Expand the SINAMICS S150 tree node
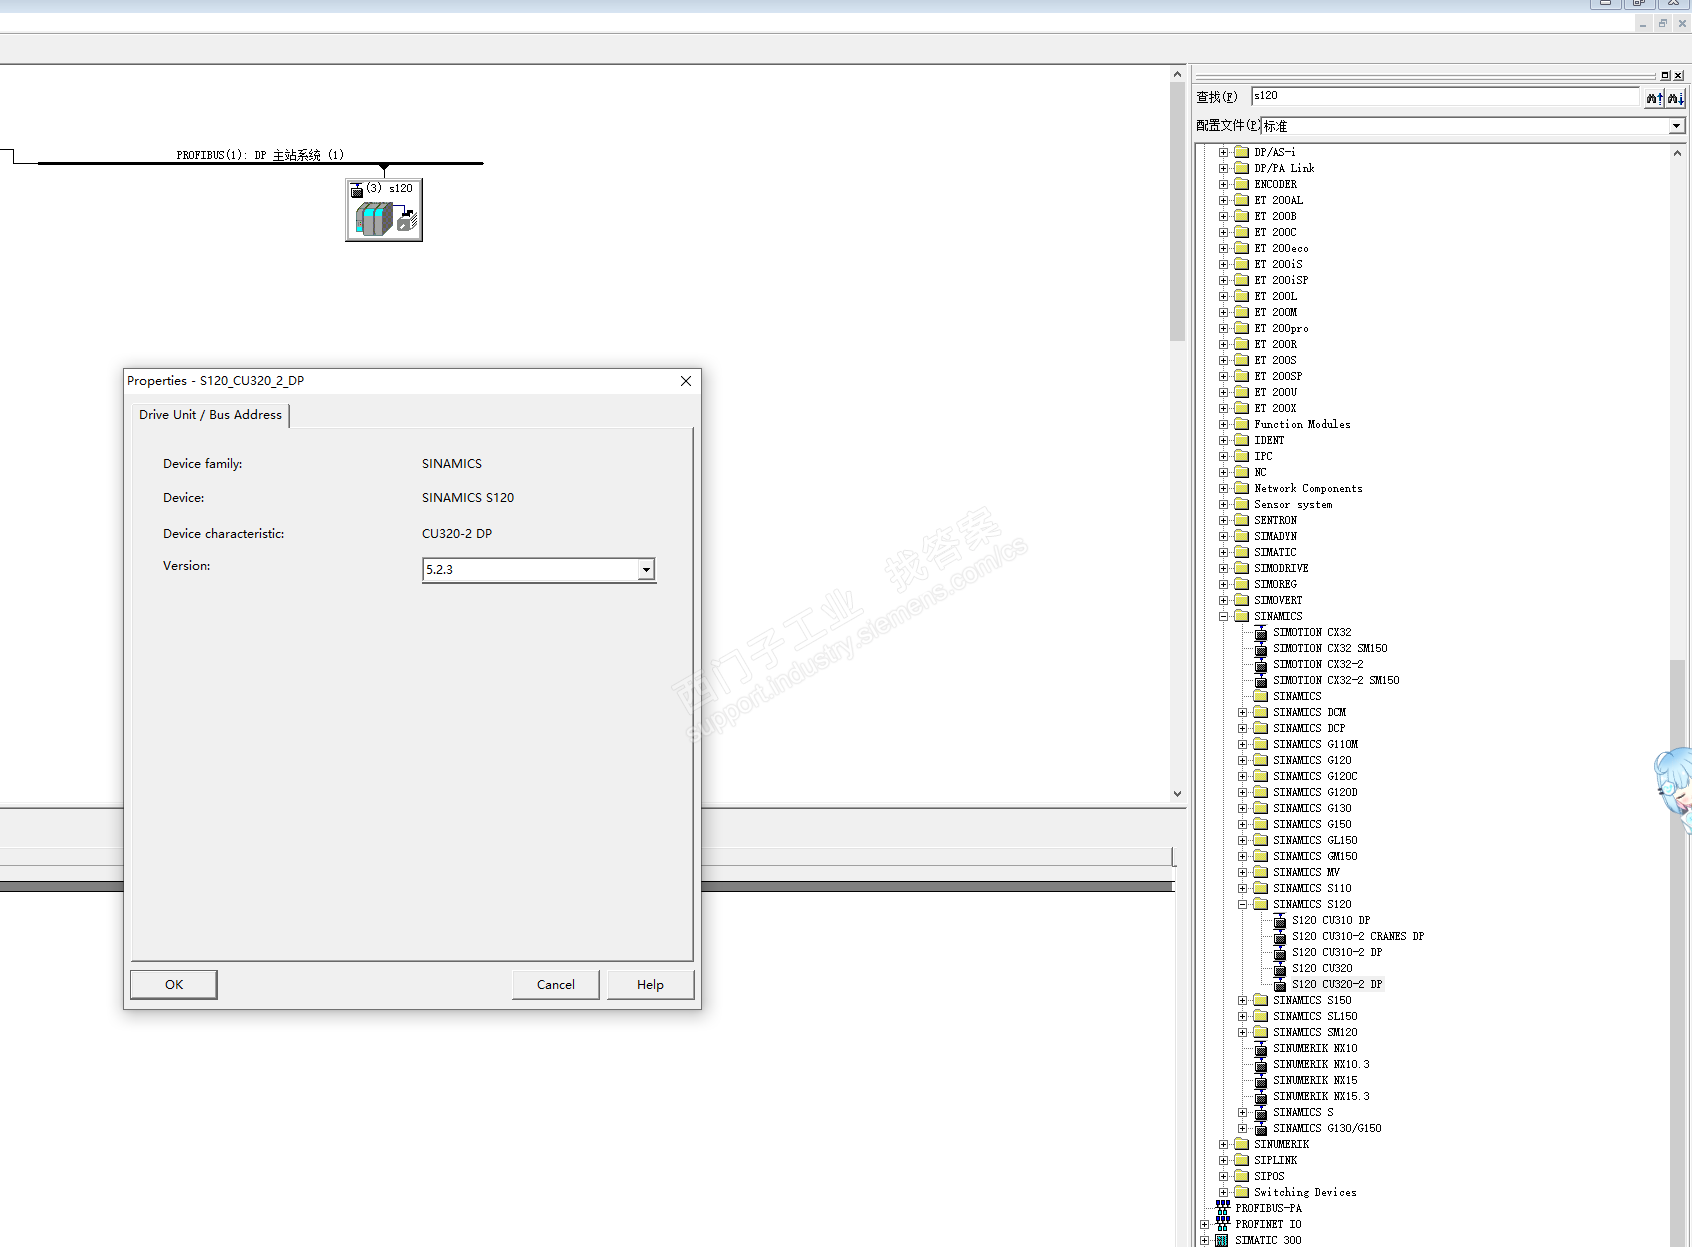The height and width of the screenshot is (1247, 1692). coord(1243,1000)
